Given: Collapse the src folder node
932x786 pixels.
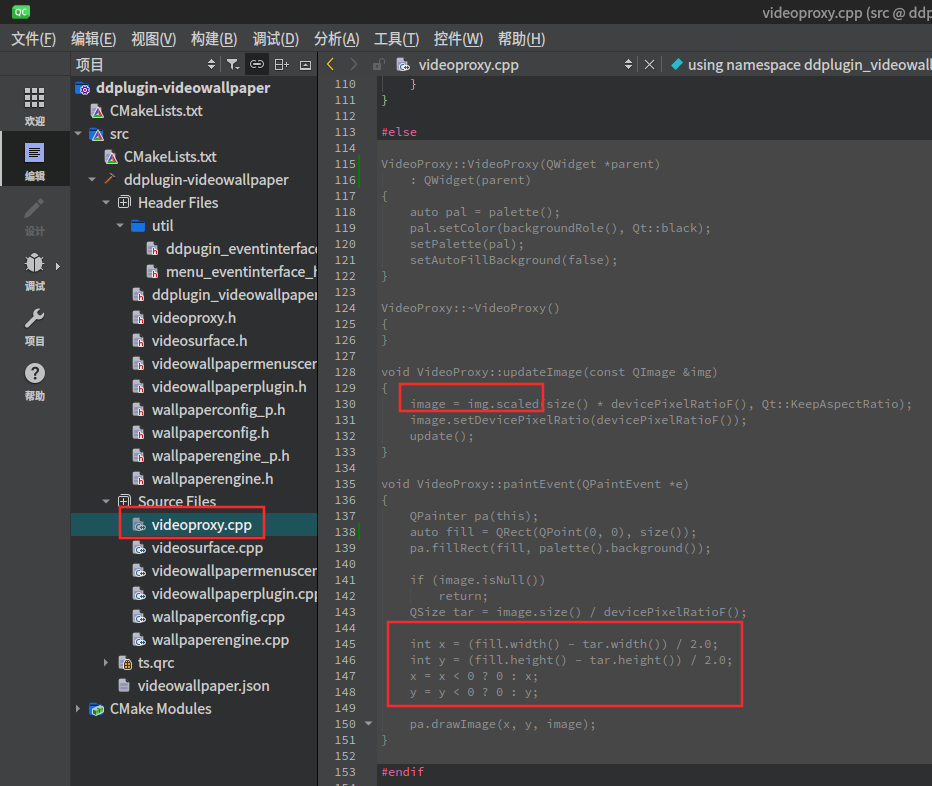Looking at the screenshot, I should tap(78, 134).
